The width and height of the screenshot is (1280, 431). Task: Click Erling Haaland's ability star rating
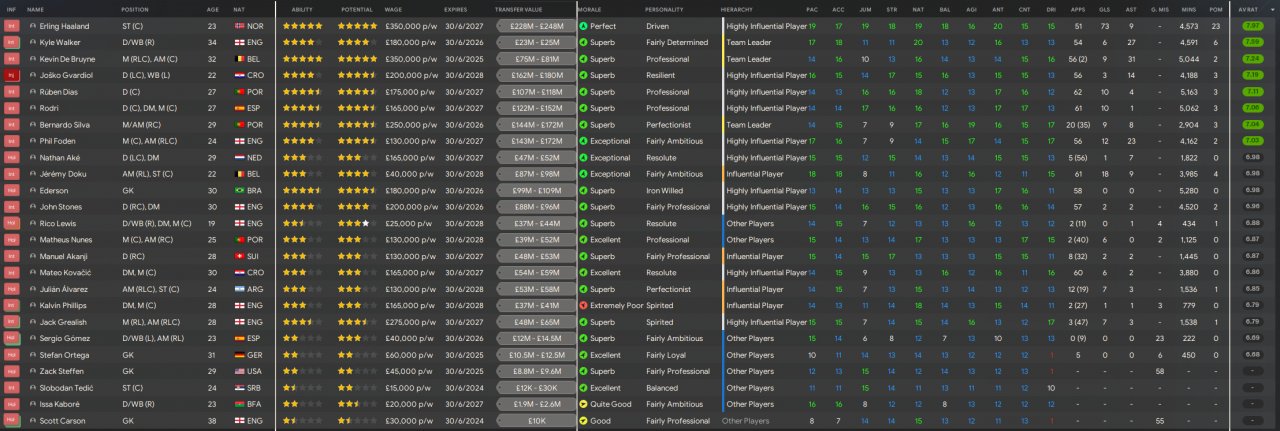click(303, 26)
